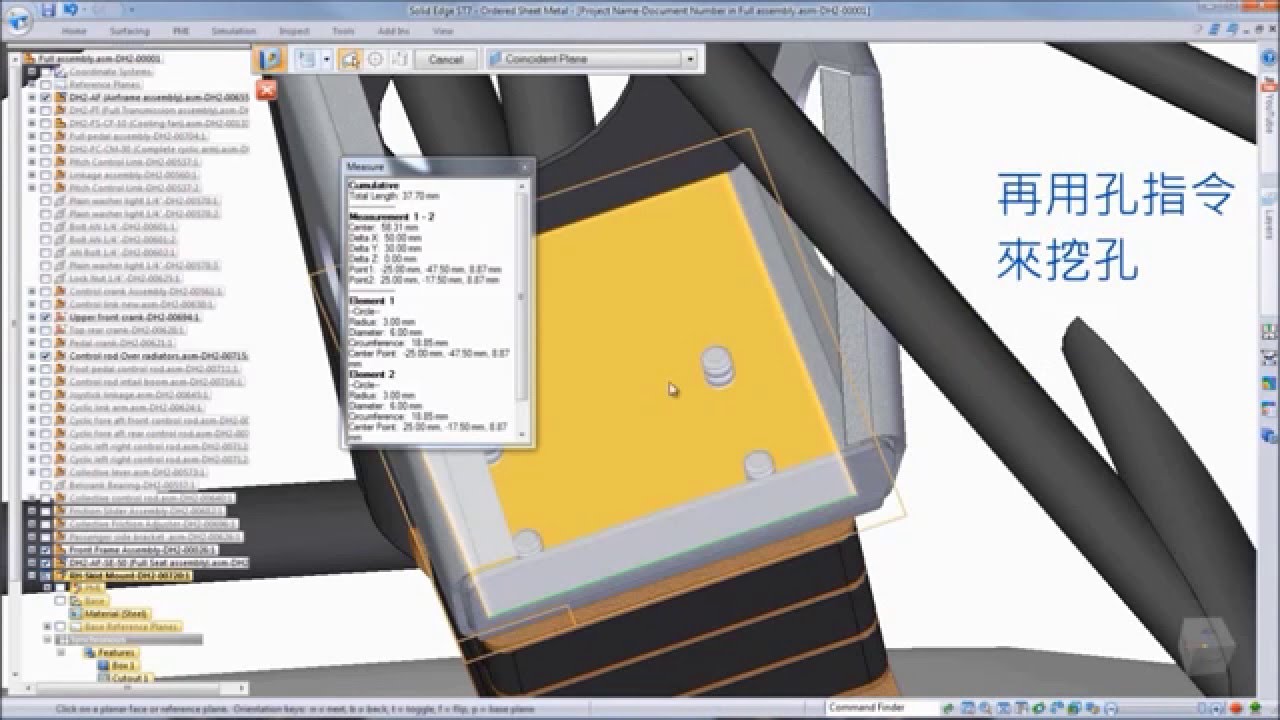Expand the Base Reference Planes node
Screen dimensions: 1280x720
[x=47, y=627]
